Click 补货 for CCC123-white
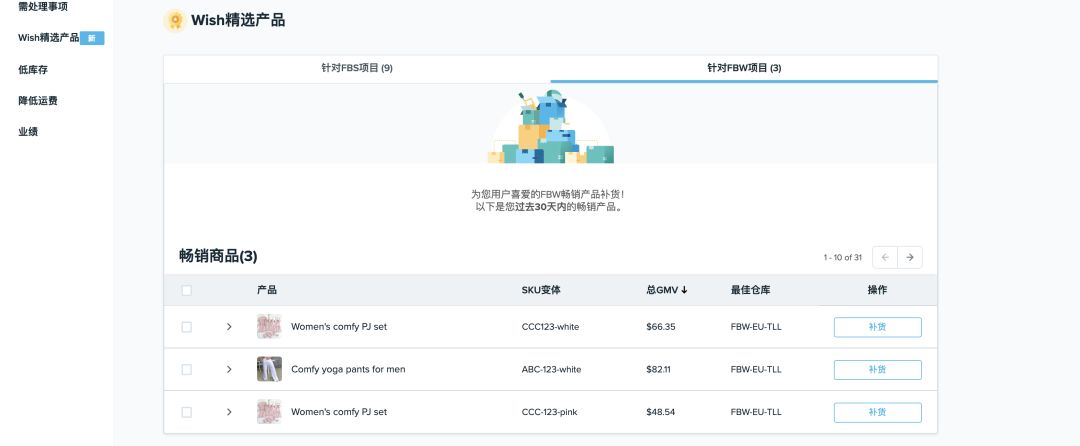The image size is (1080, 446). point(878,327)
